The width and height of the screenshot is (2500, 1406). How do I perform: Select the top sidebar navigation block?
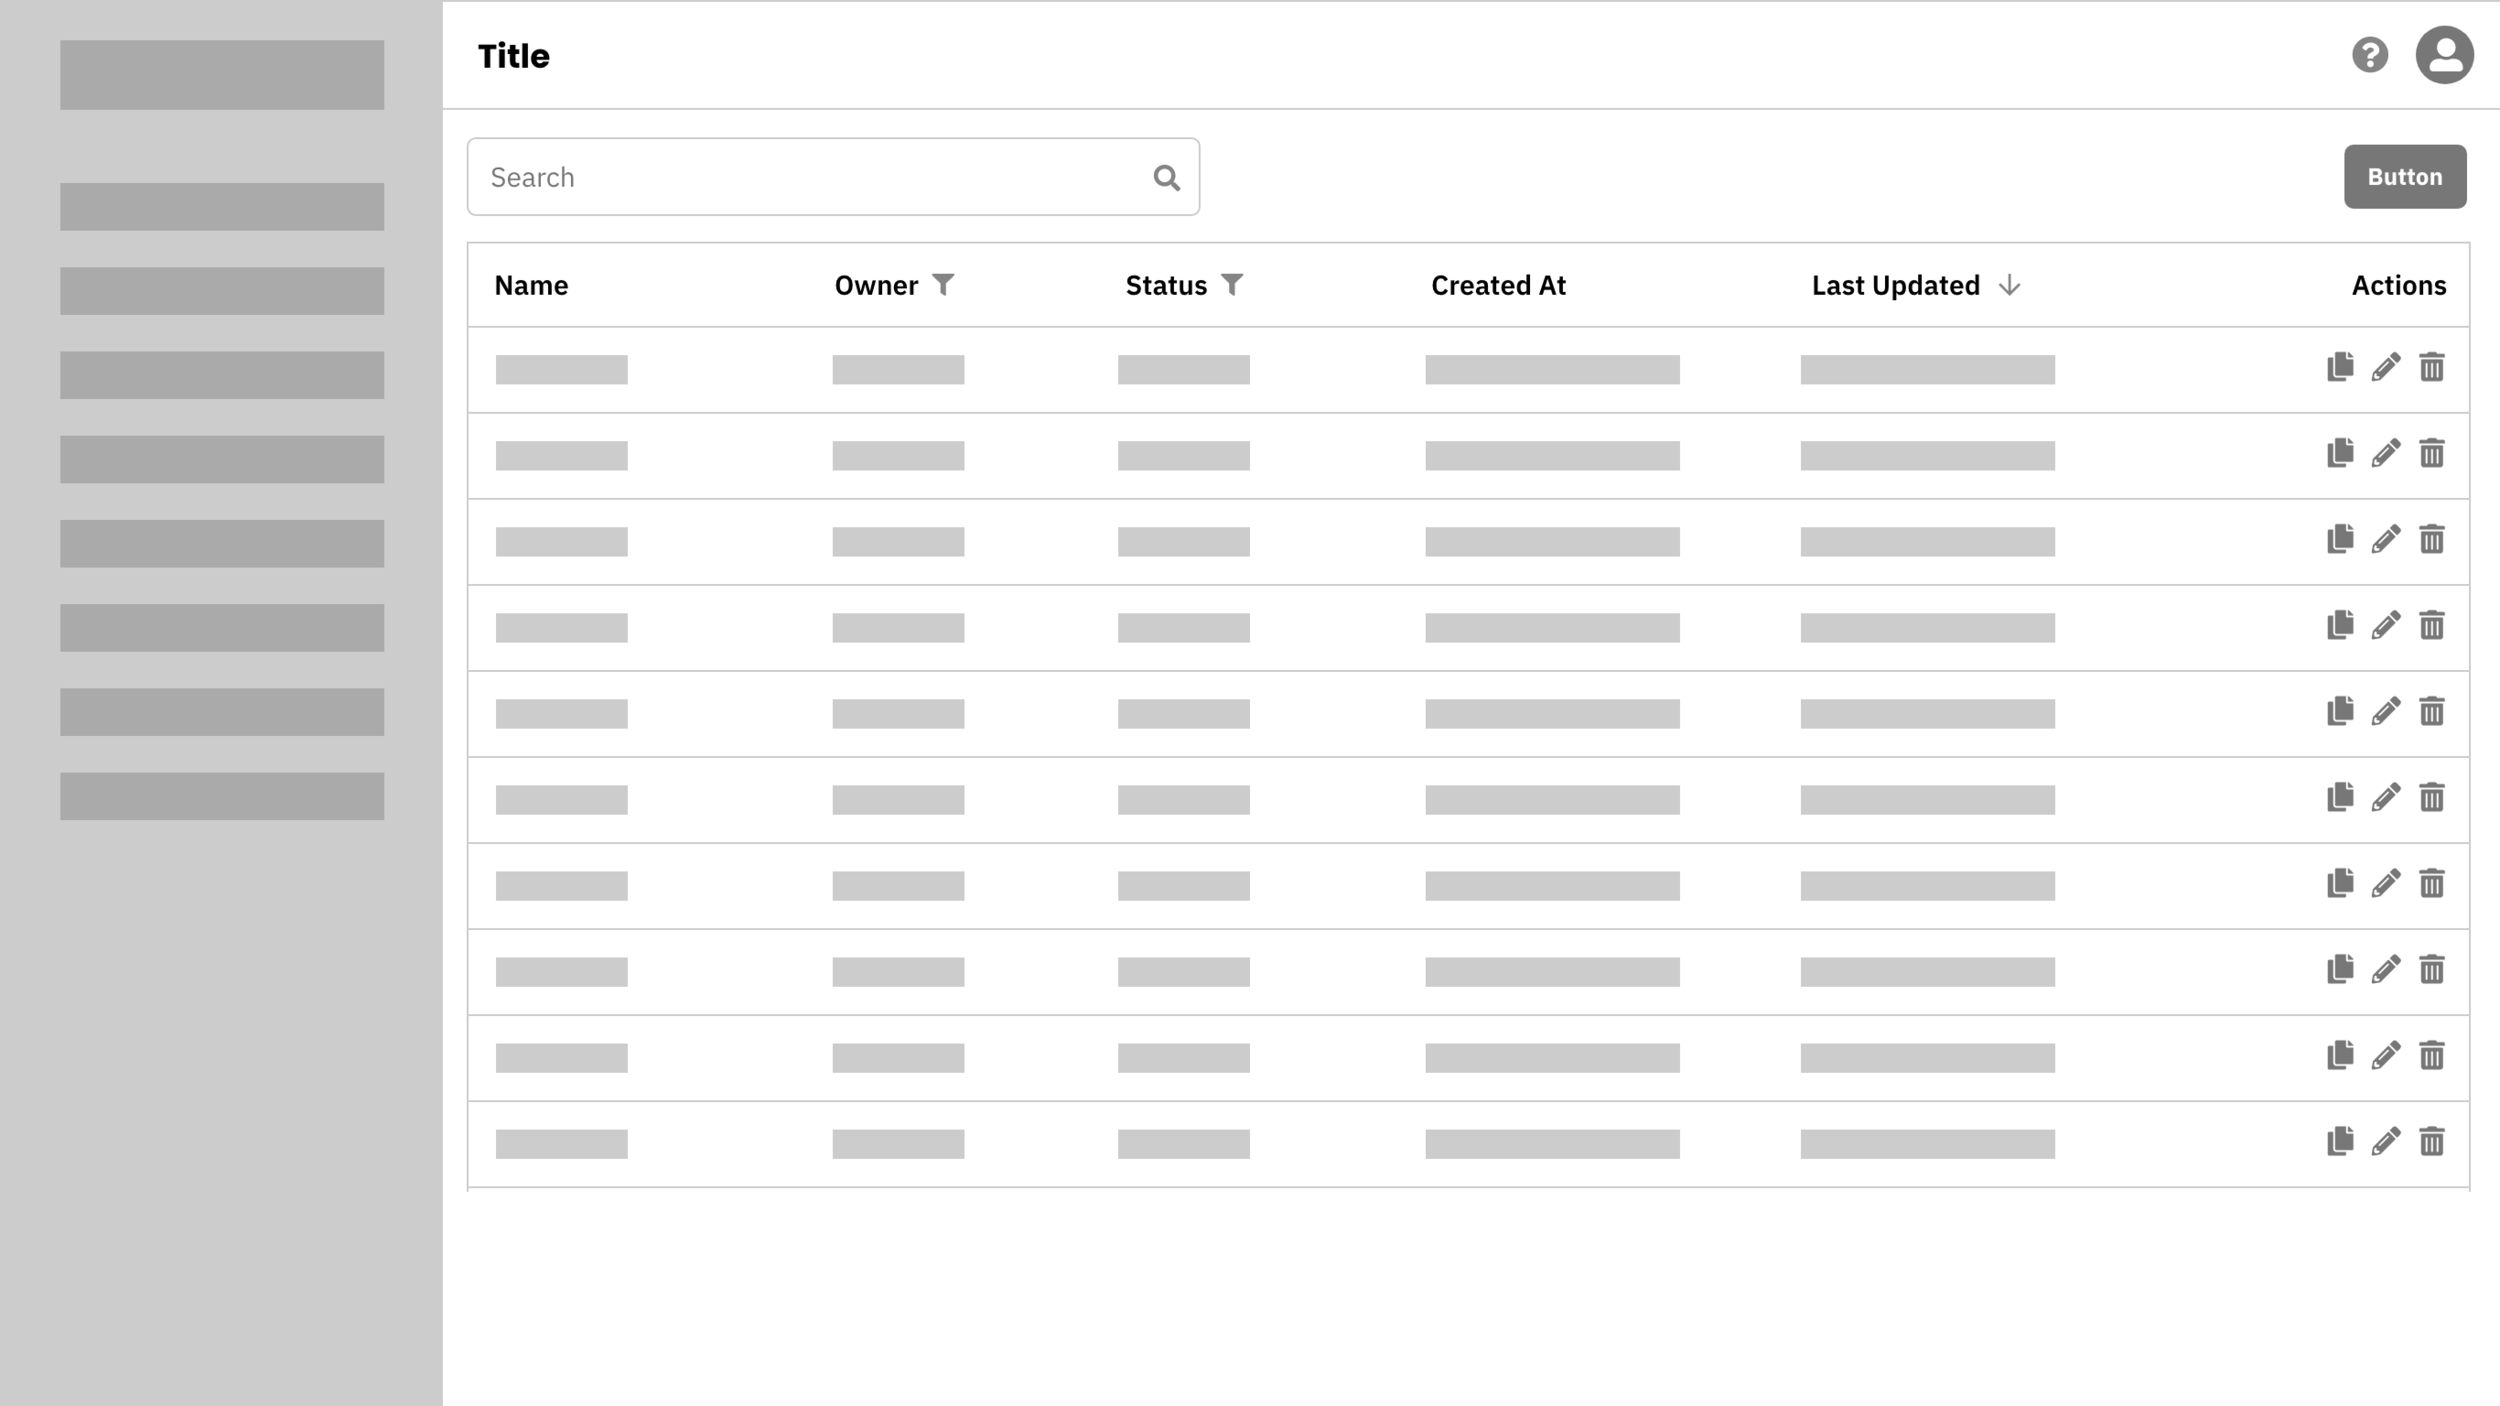[x=221, y=74]
